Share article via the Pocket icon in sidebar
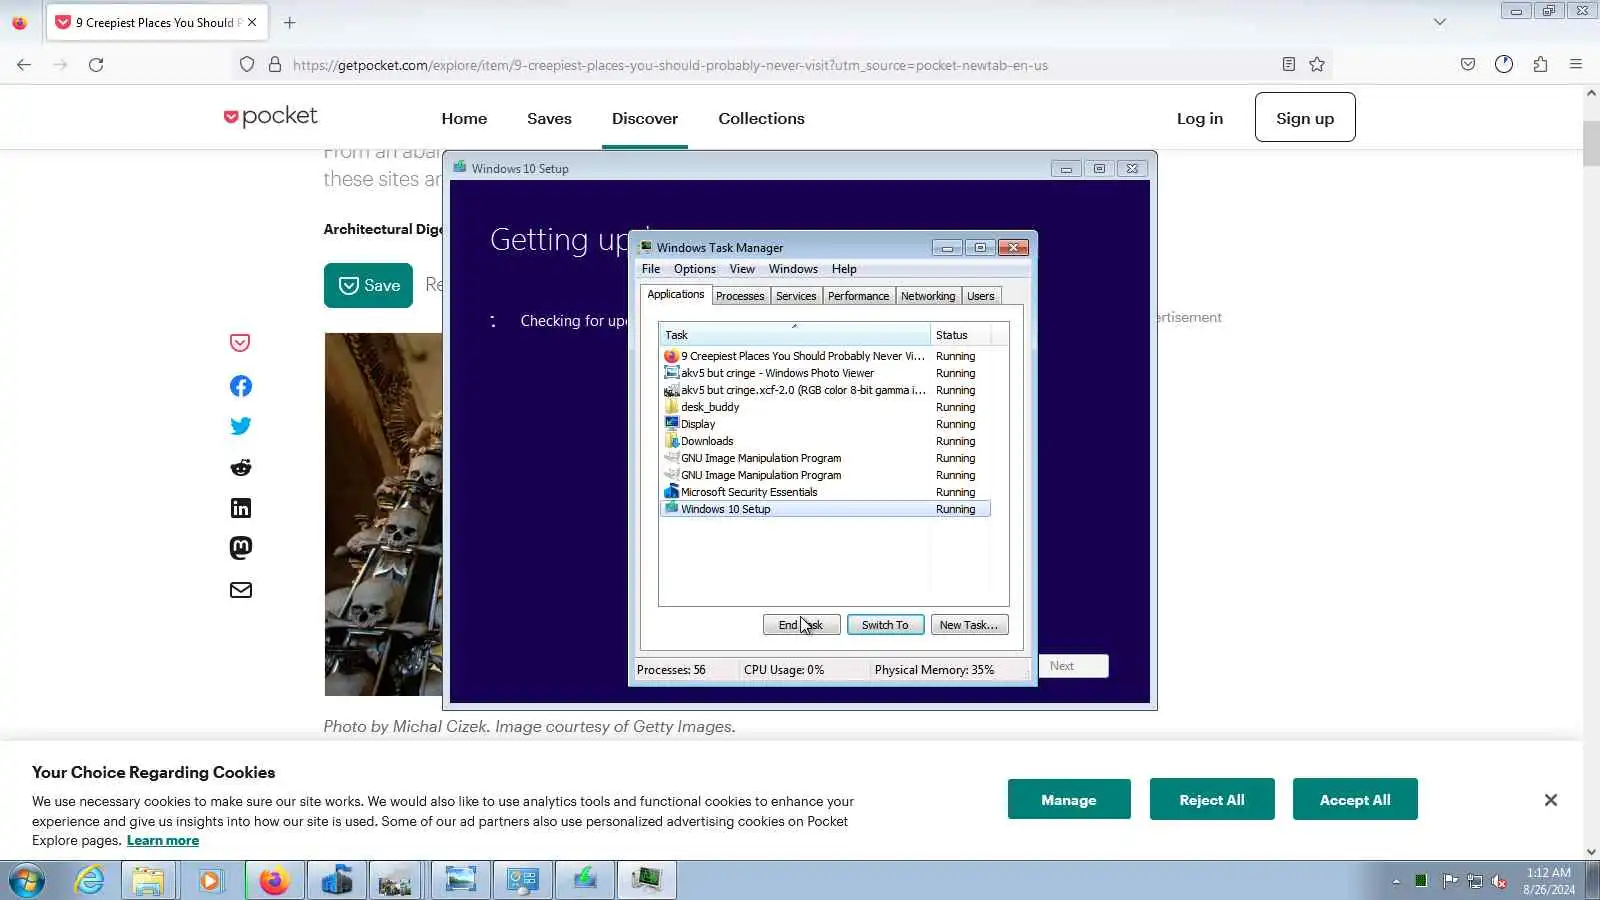 click(x=240, y=343)
